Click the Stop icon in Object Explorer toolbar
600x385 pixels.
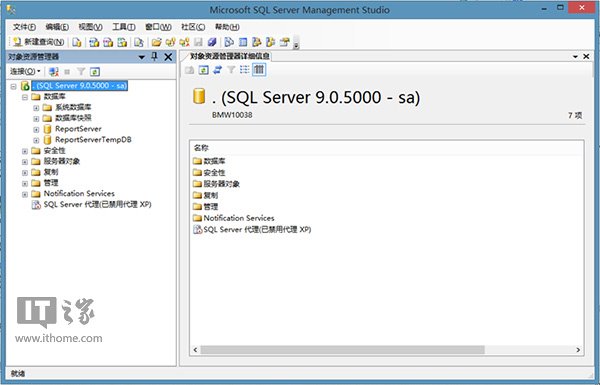tap(67, 72)
